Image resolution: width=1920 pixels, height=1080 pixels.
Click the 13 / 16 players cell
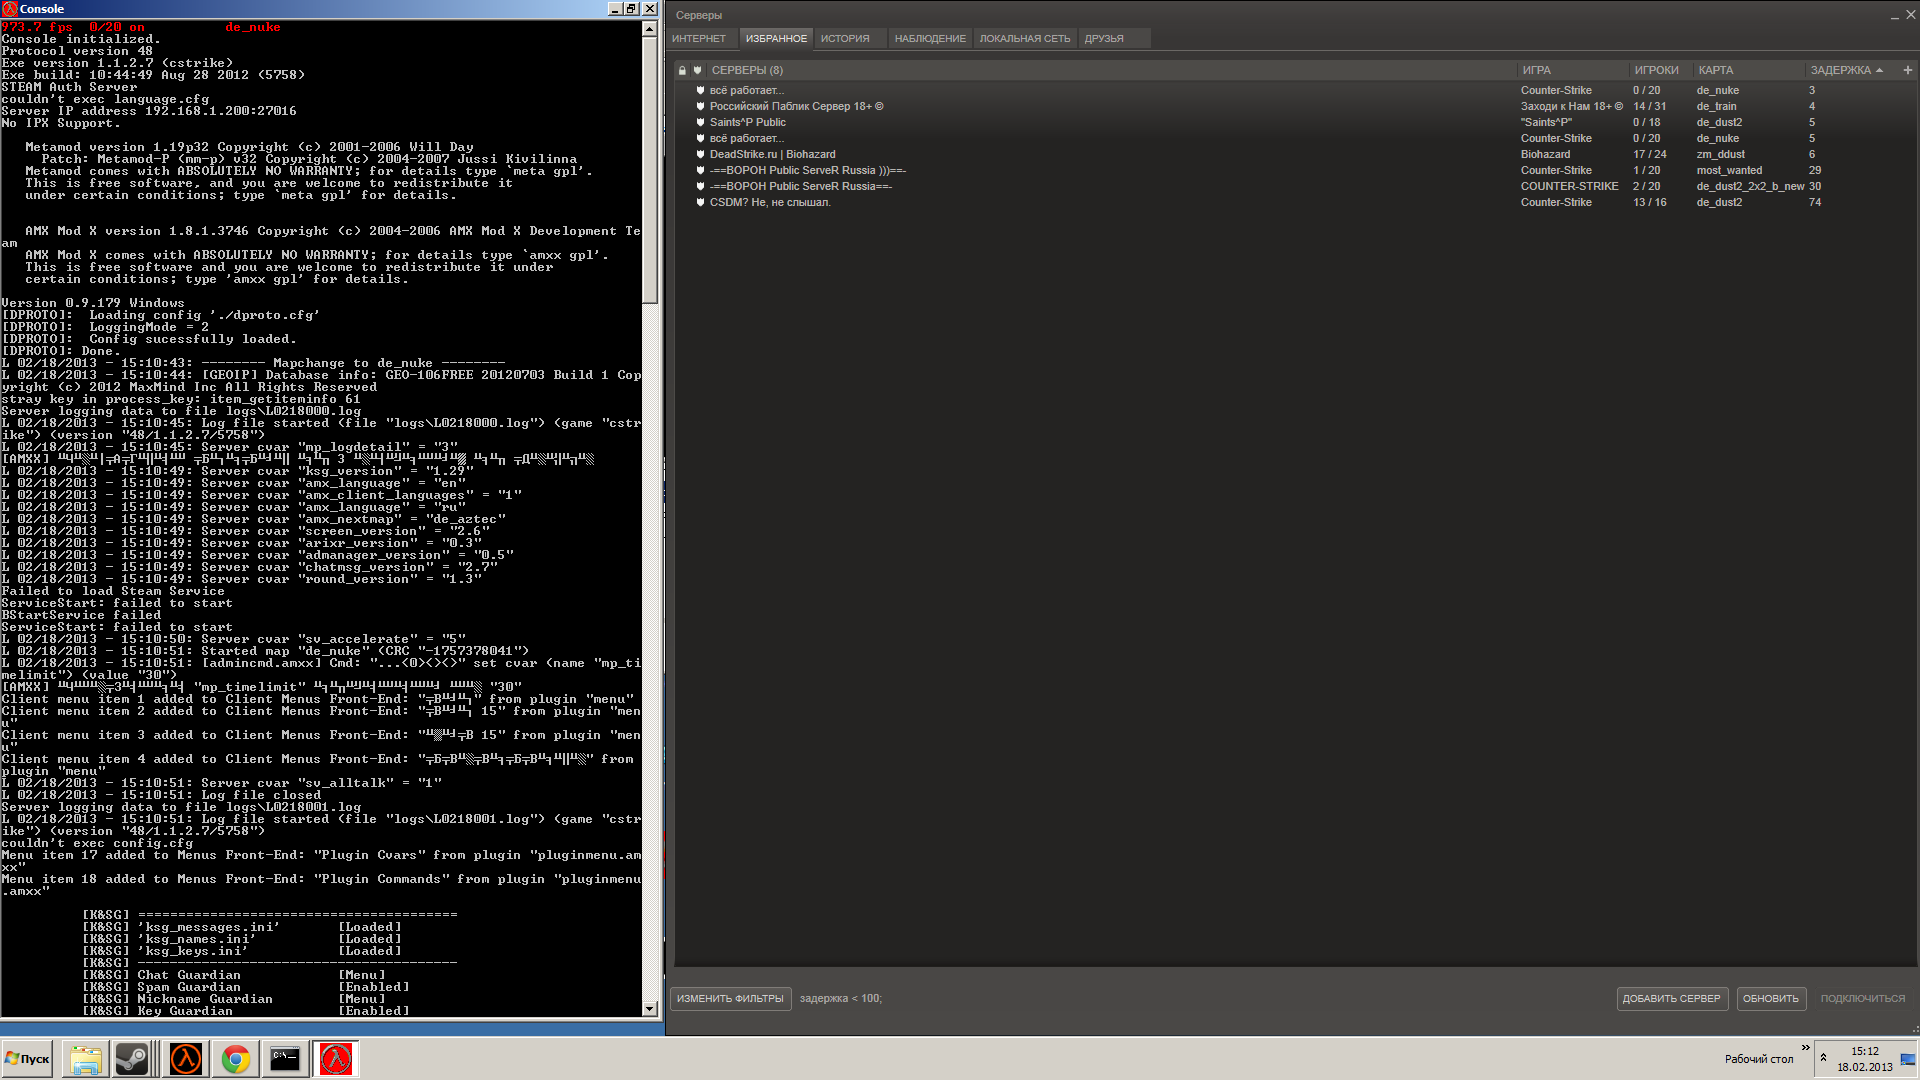pos(1650,202)
